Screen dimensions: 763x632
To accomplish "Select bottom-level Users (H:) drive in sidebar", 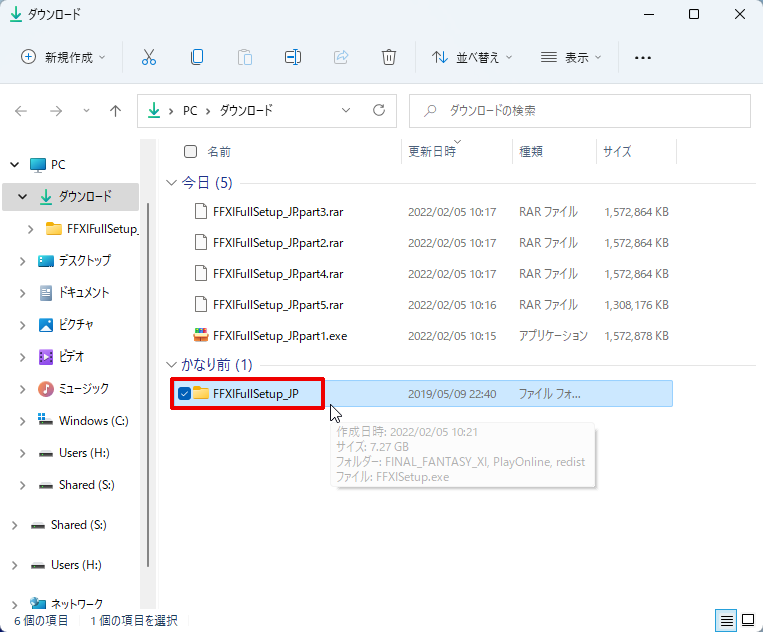I will 76,565.
